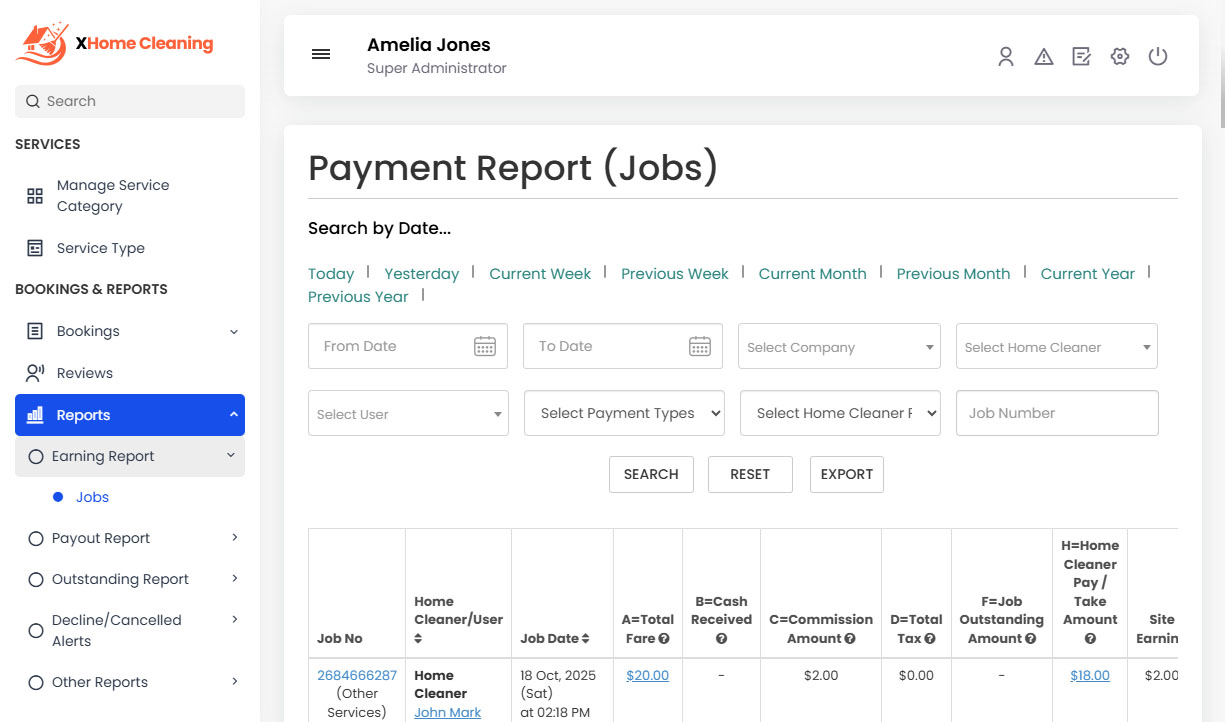Open the notes/log icon in the top bar

tap(1082, 57)
